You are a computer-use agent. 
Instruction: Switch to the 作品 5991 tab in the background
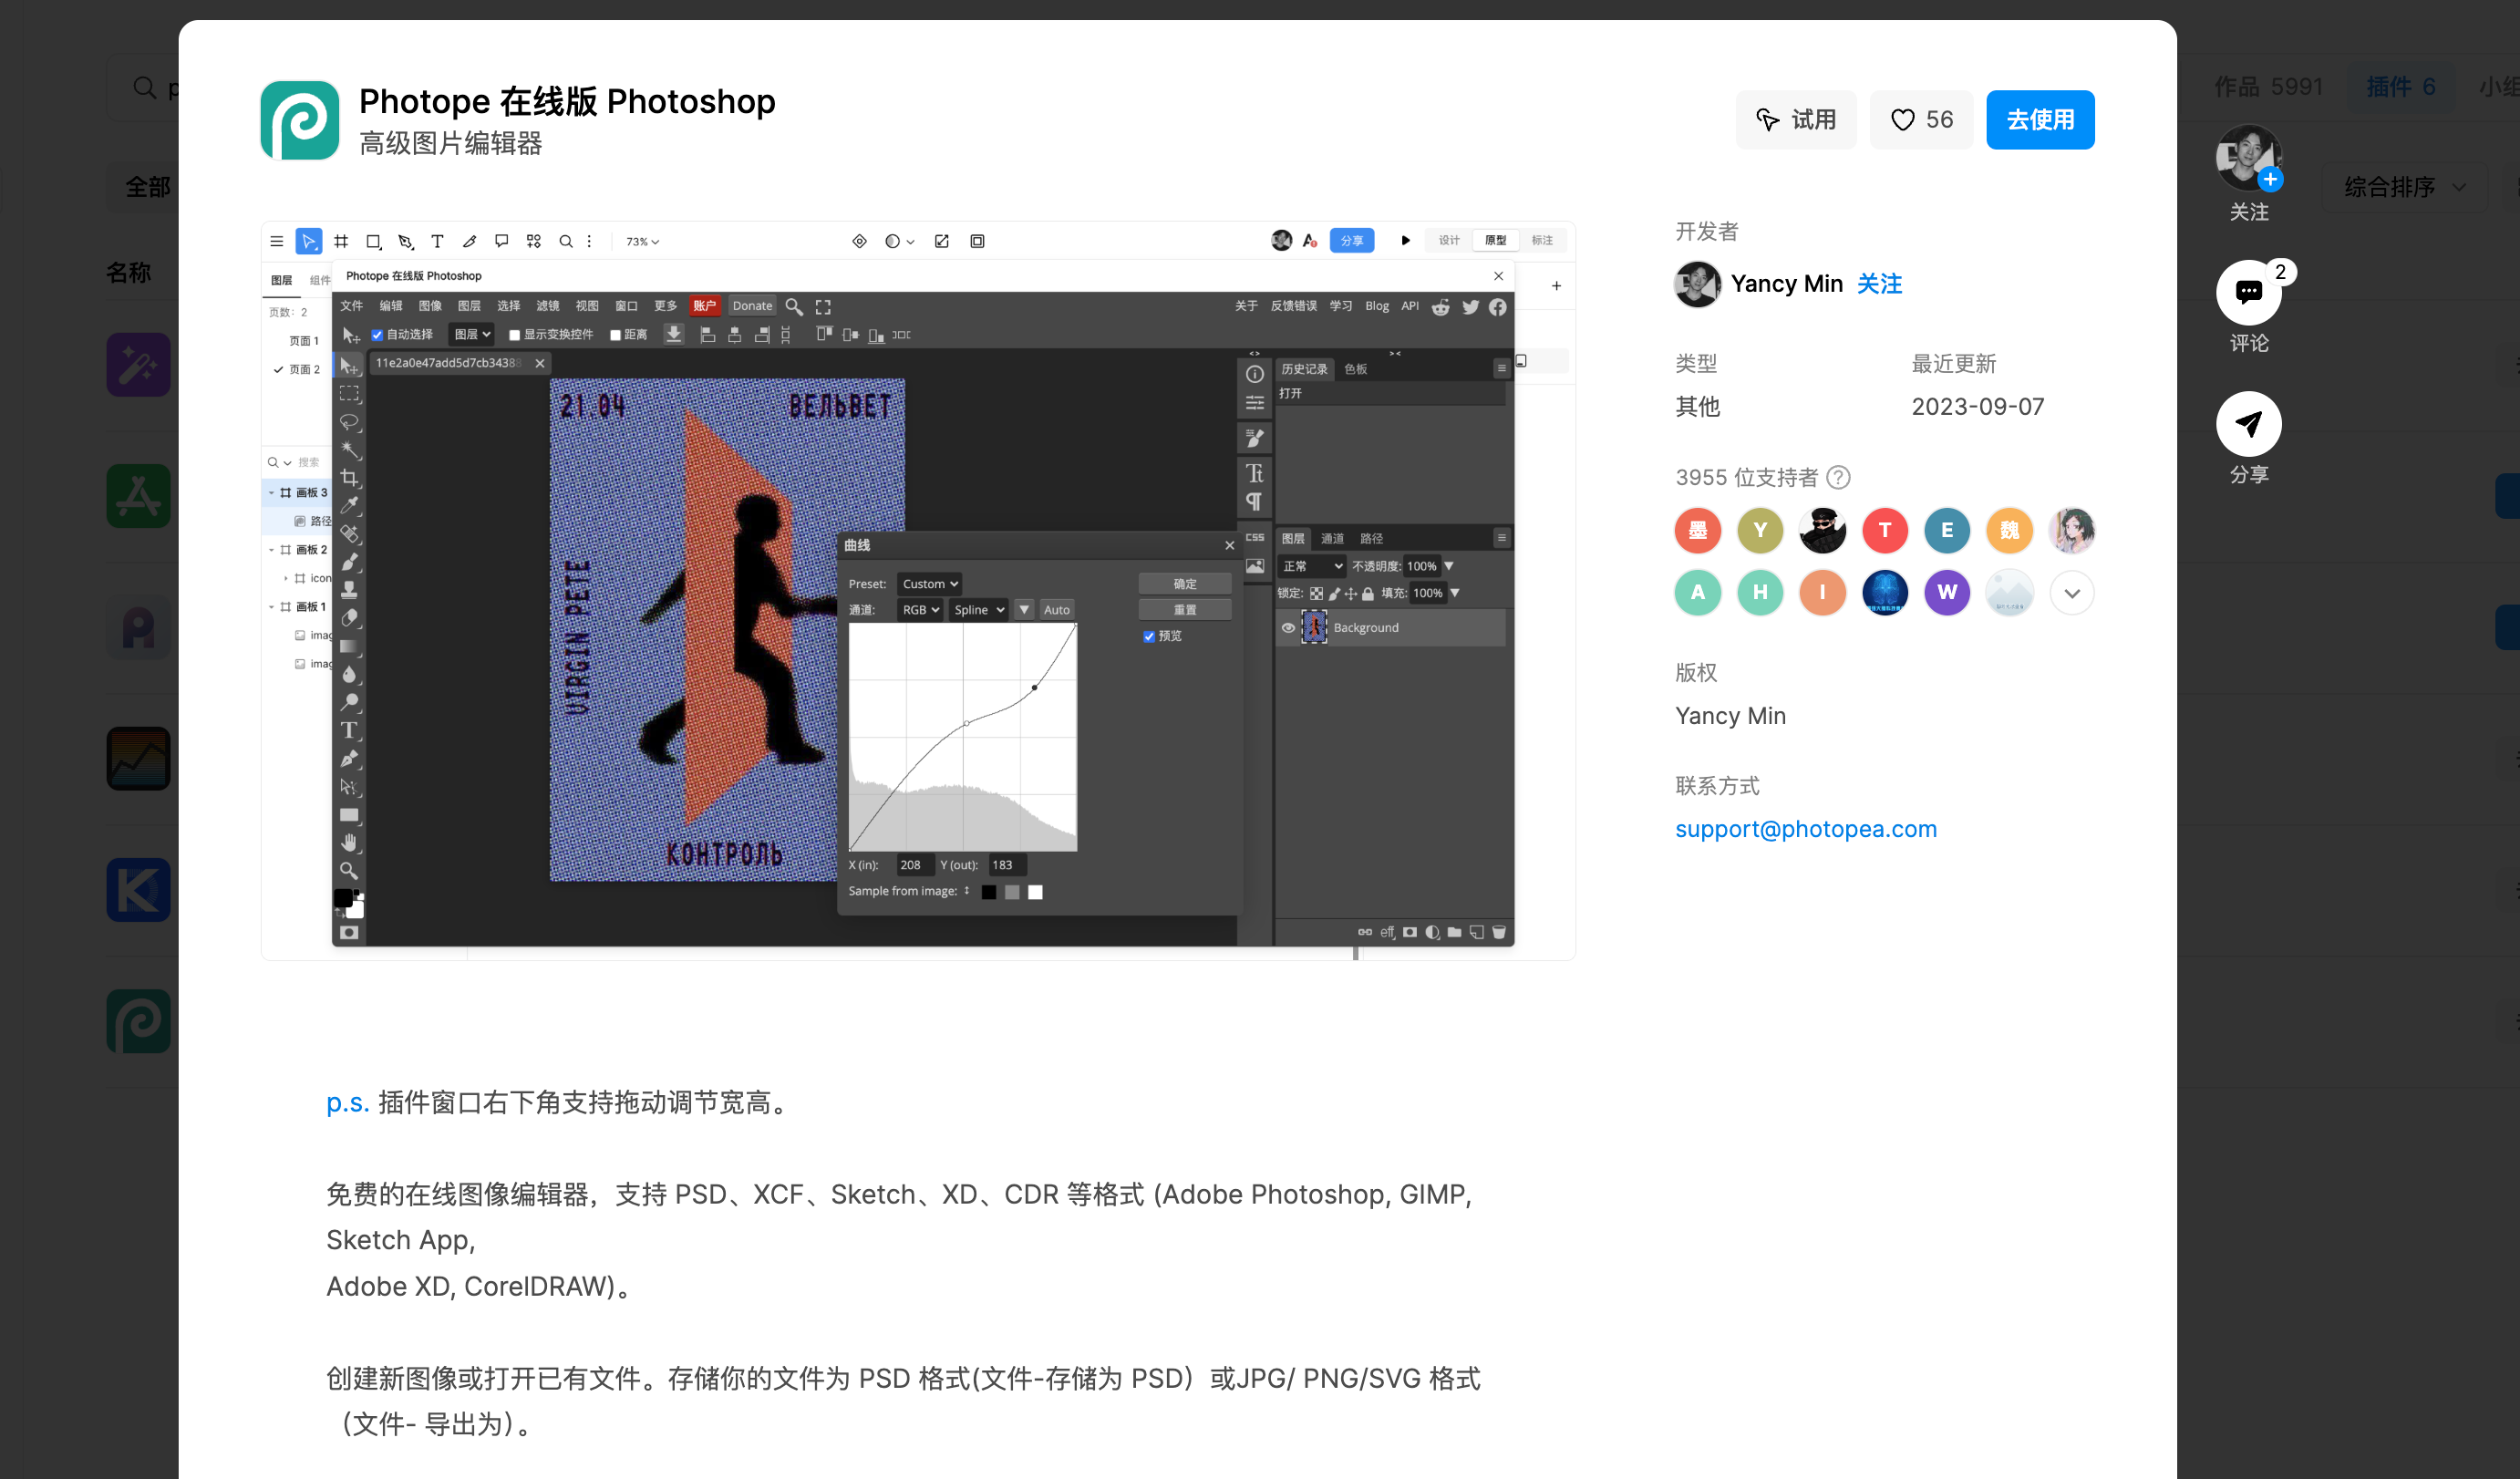pos(2268,87)
